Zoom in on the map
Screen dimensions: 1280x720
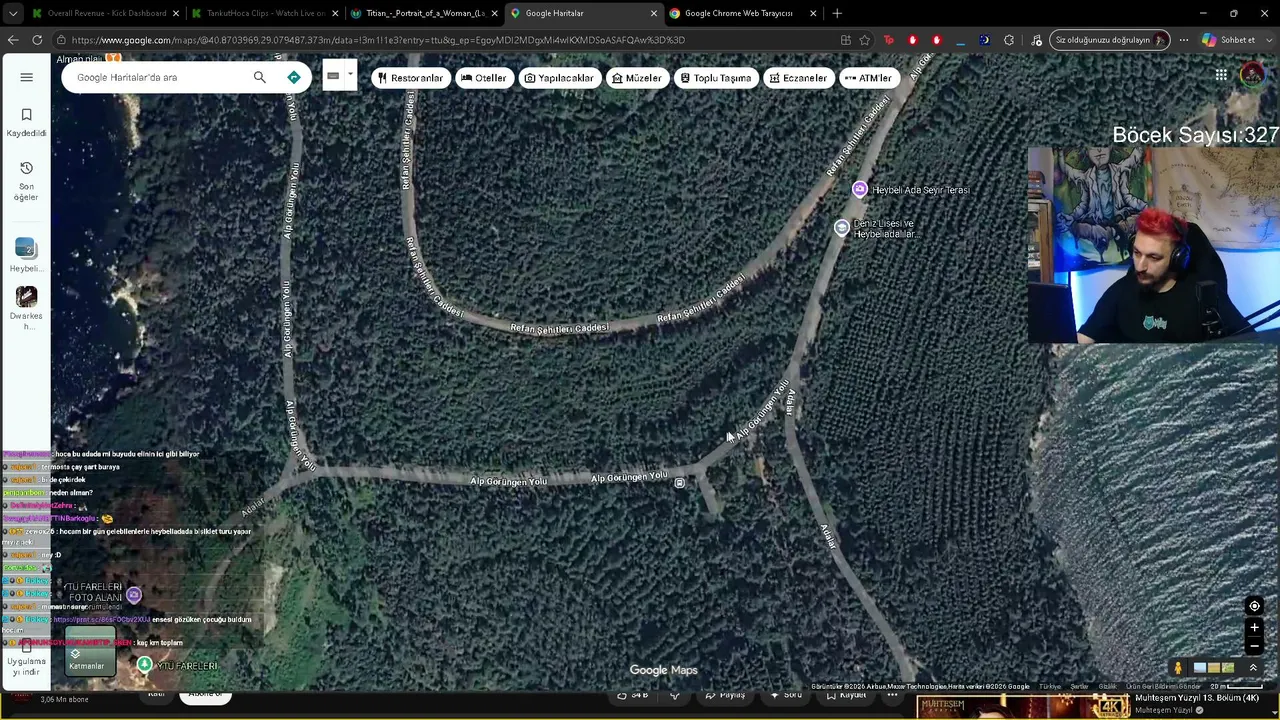tap(1254, 628)
